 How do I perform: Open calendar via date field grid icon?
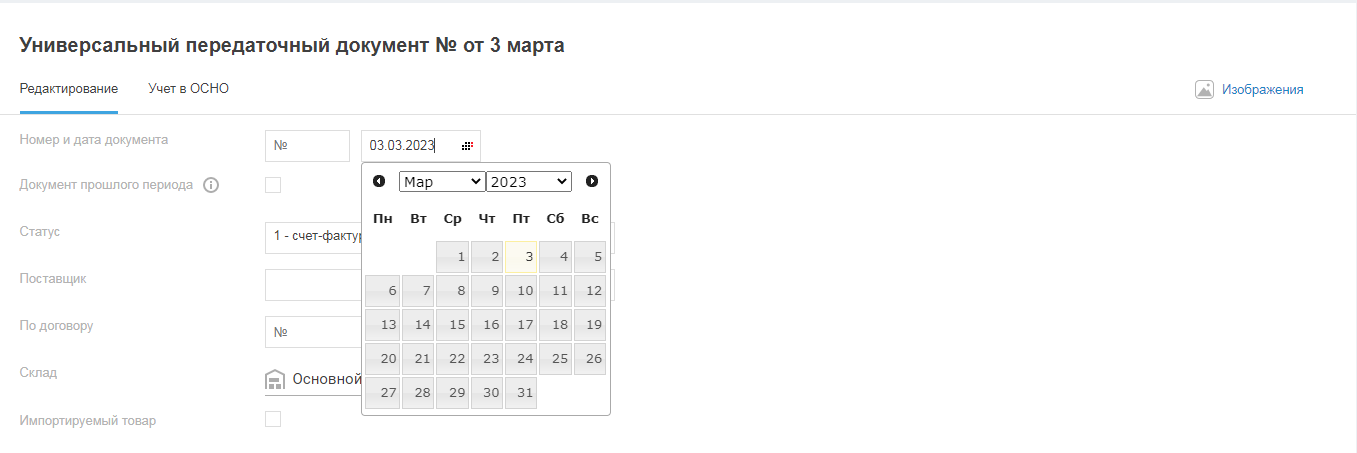(x=467, y=146)
